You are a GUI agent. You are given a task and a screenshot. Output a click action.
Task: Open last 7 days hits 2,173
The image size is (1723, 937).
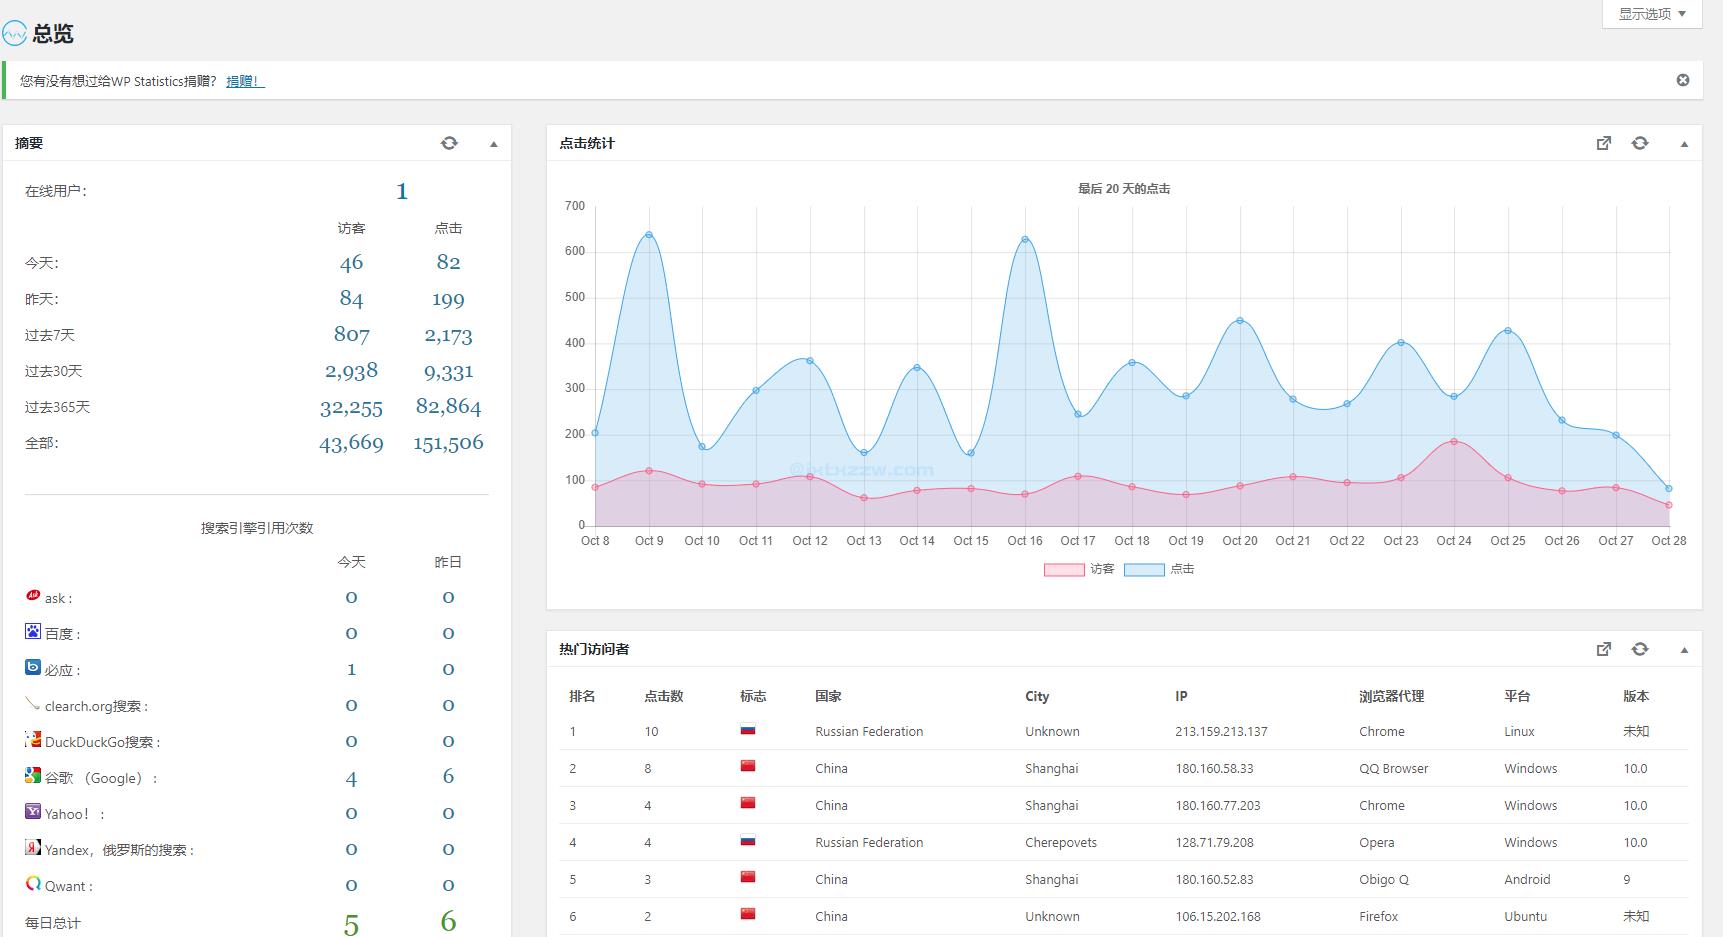448,335
